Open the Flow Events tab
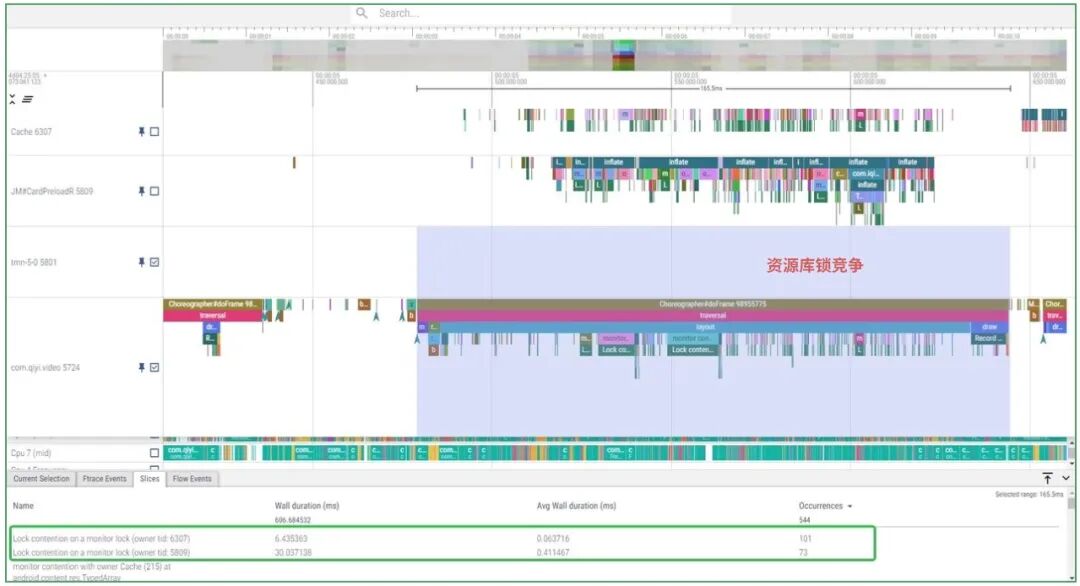Screen dimensions: 1080x586 click(x=192, y=479)
